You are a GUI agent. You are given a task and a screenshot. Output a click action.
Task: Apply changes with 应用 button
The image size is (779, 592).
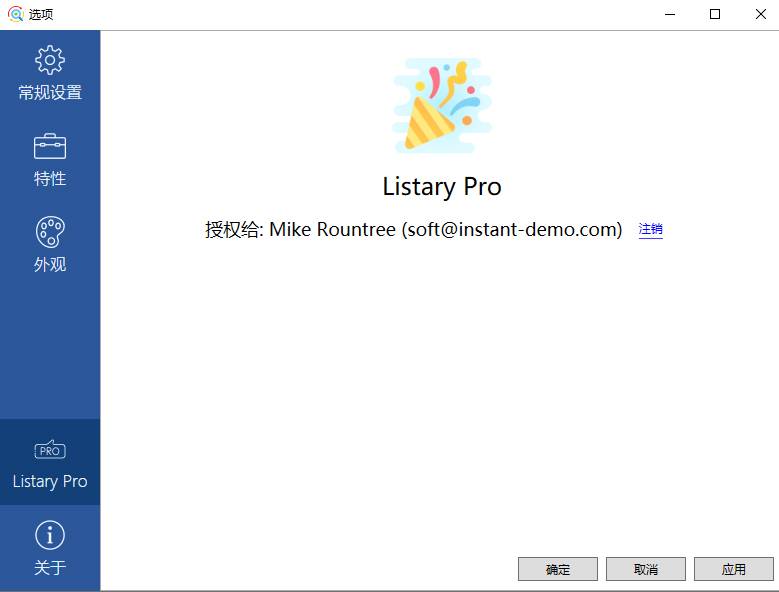pos(733,569)
